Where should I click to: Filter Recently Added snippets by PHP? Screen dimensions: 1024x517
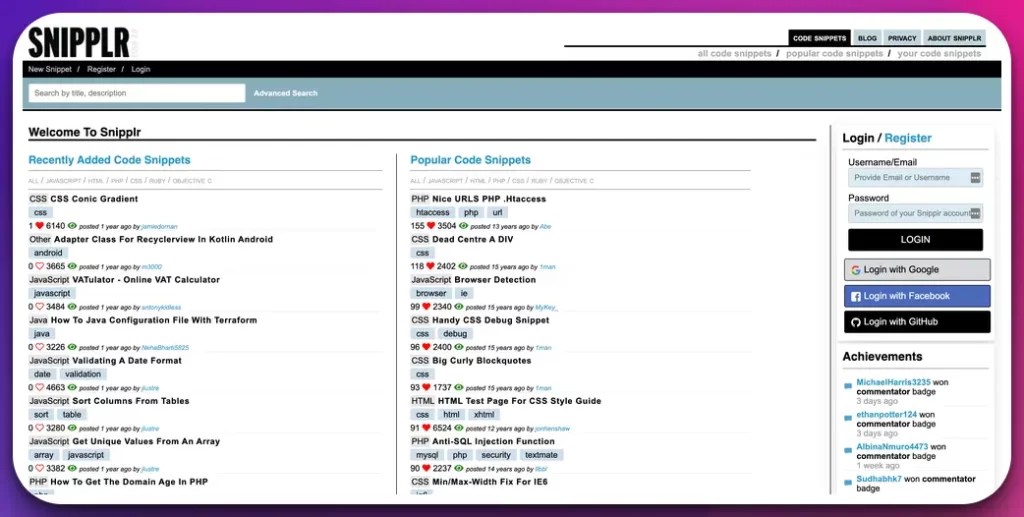pyautogui.click(x=117, y=181)
